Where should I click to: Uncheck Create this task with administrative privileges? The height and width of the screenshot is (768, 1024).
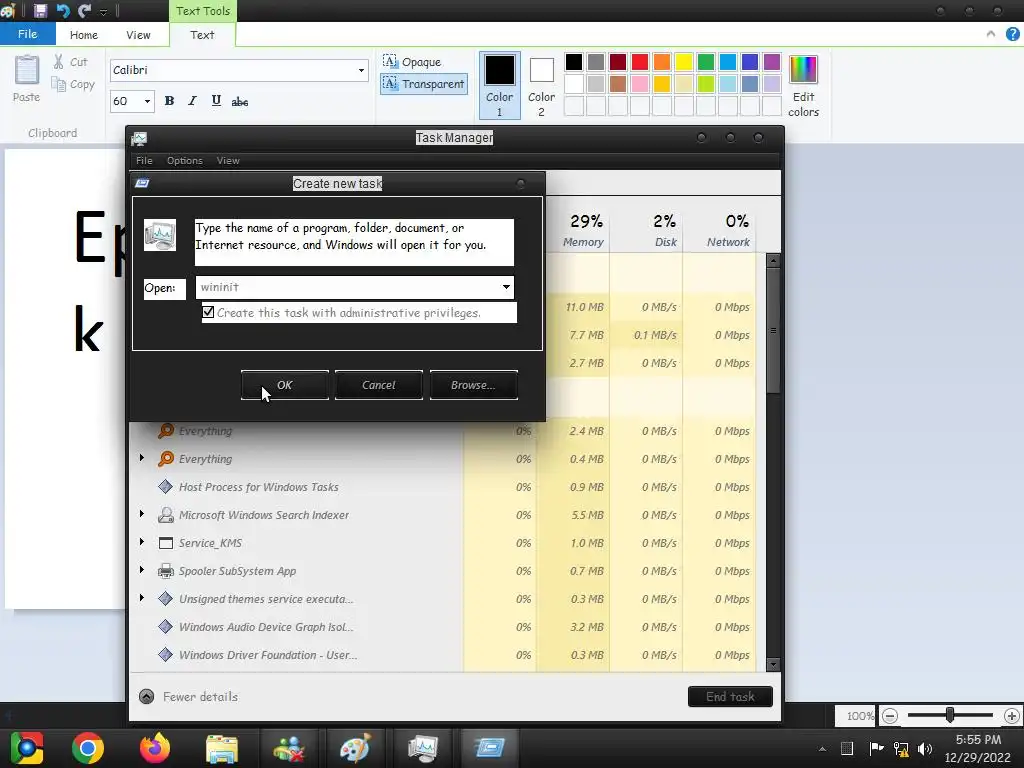pyautogui.click(x=208, y=312)
